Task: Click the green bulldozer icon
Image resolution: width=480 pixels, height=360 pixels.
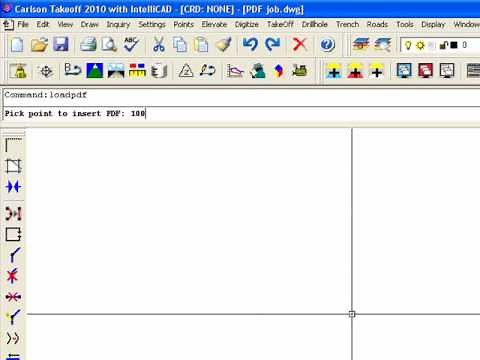Action: (x=299, y=71)
